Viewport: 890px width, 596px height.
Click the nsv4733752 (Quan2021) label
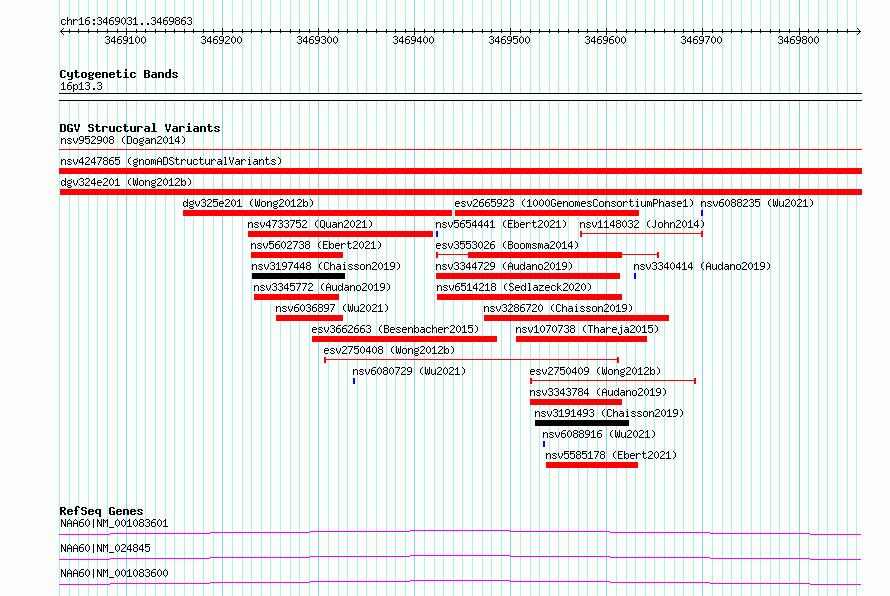click(x=310, y=224)
